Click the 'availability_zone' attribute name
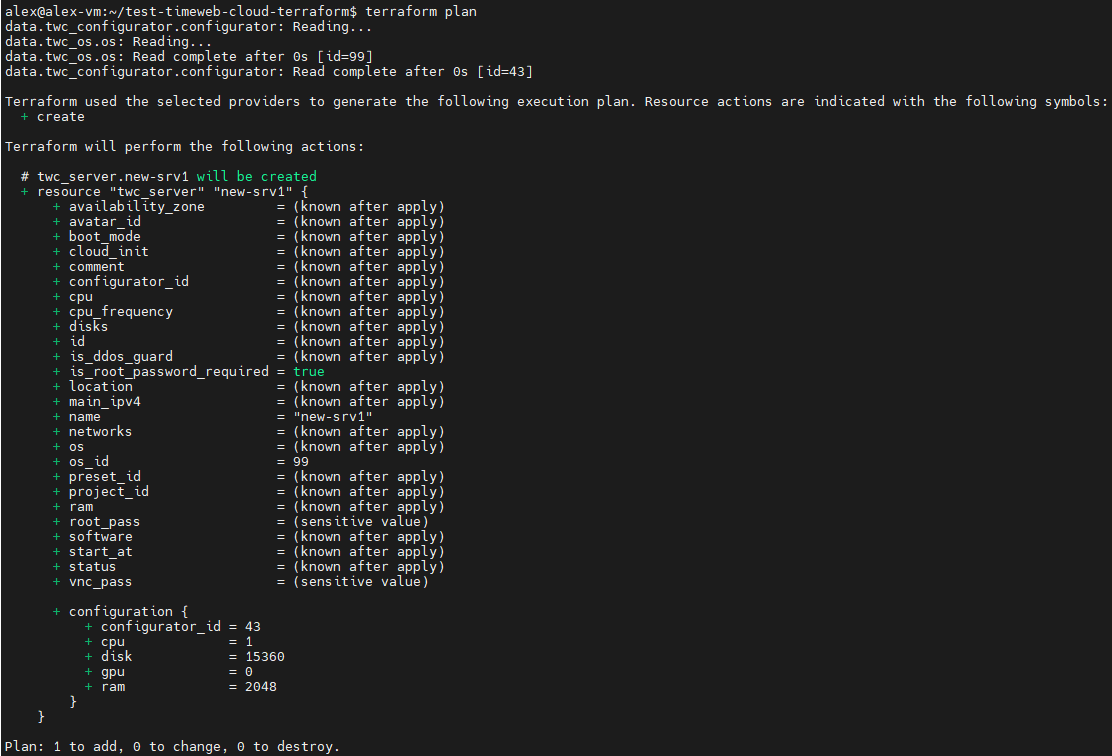 pyautogui.click(x=136, y=206)
